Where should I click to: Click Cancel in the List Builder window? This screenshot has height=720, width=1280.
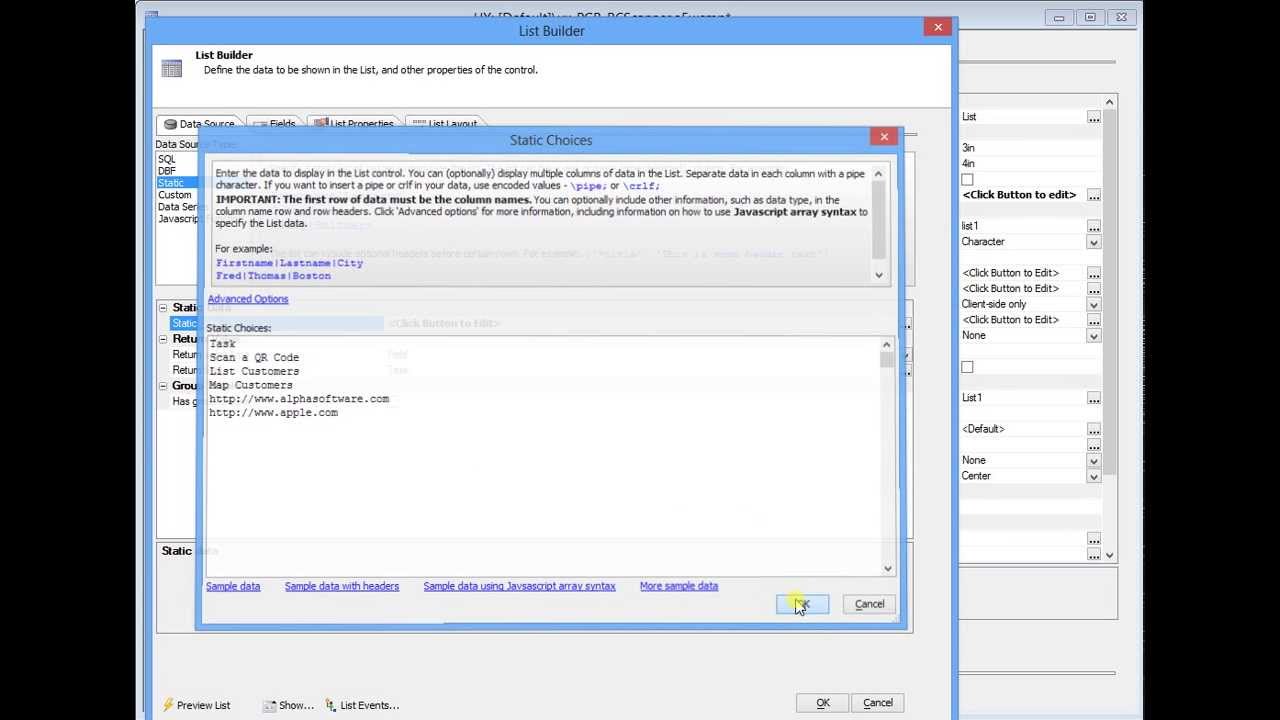pyautogui.click(x=878, y=703)
